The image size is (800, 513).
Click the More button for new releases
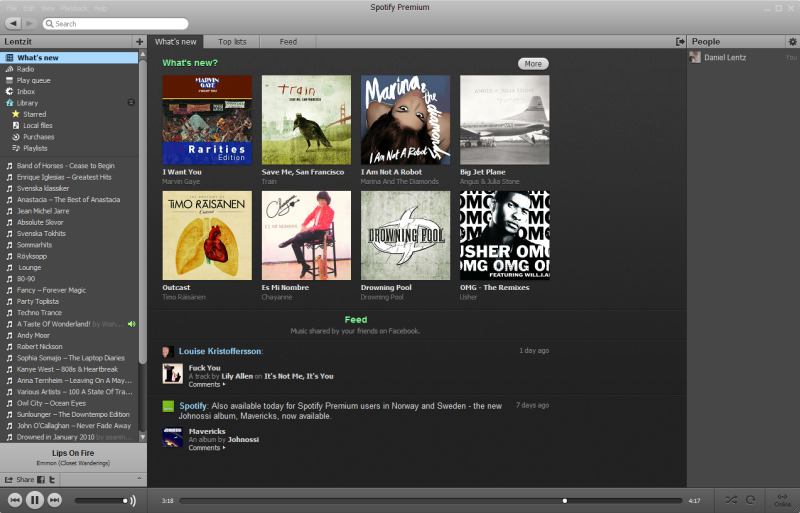tap(533, 64)
